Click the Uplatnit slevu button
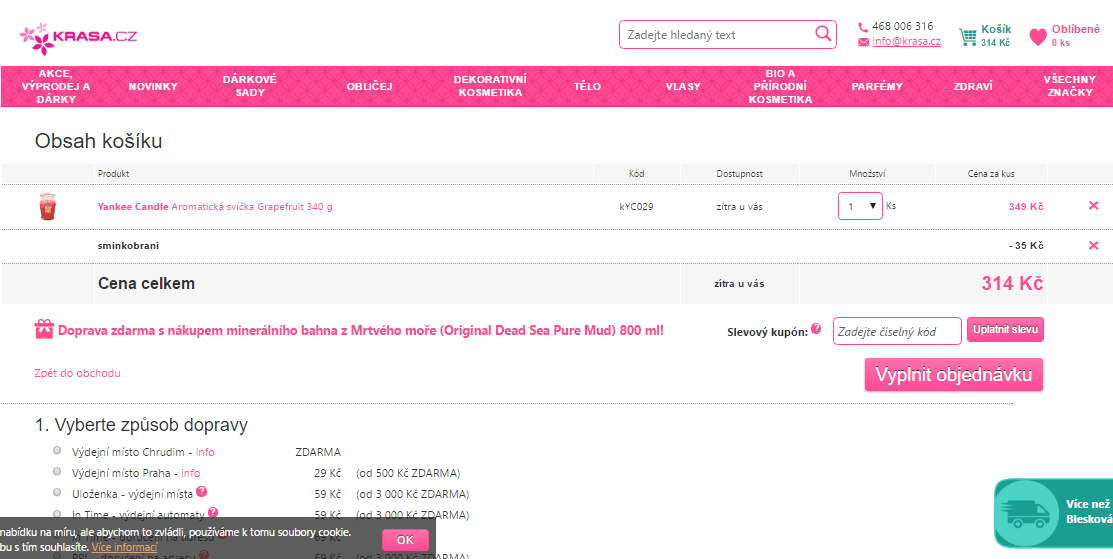 coord(1005,330)
